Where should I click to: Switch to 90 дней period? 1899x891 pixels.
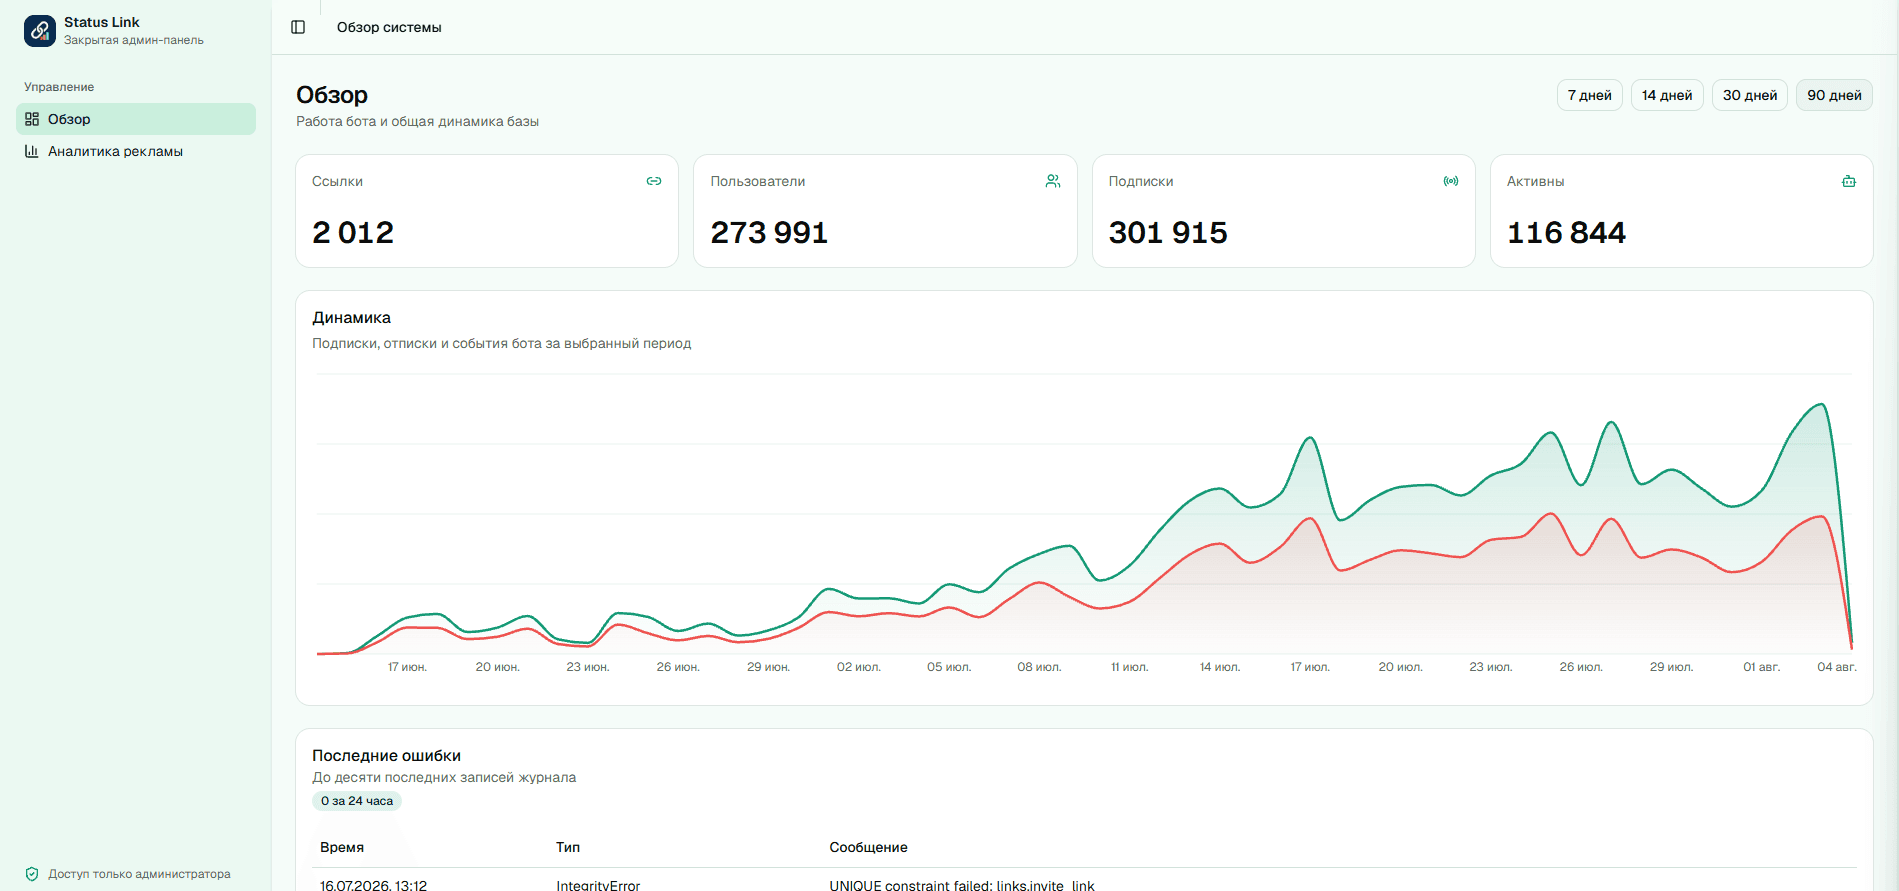coord(1835,95)
